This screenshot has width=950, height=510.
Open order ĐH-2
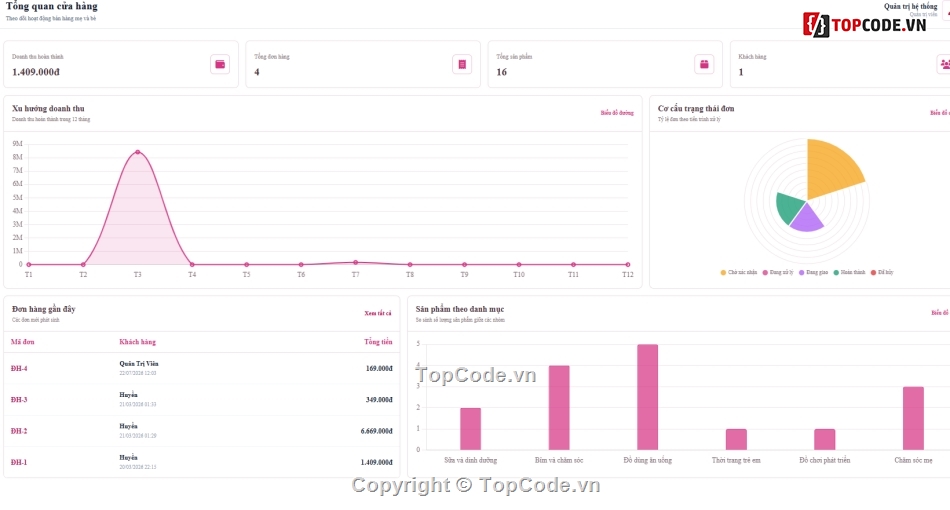click(19, 431)
